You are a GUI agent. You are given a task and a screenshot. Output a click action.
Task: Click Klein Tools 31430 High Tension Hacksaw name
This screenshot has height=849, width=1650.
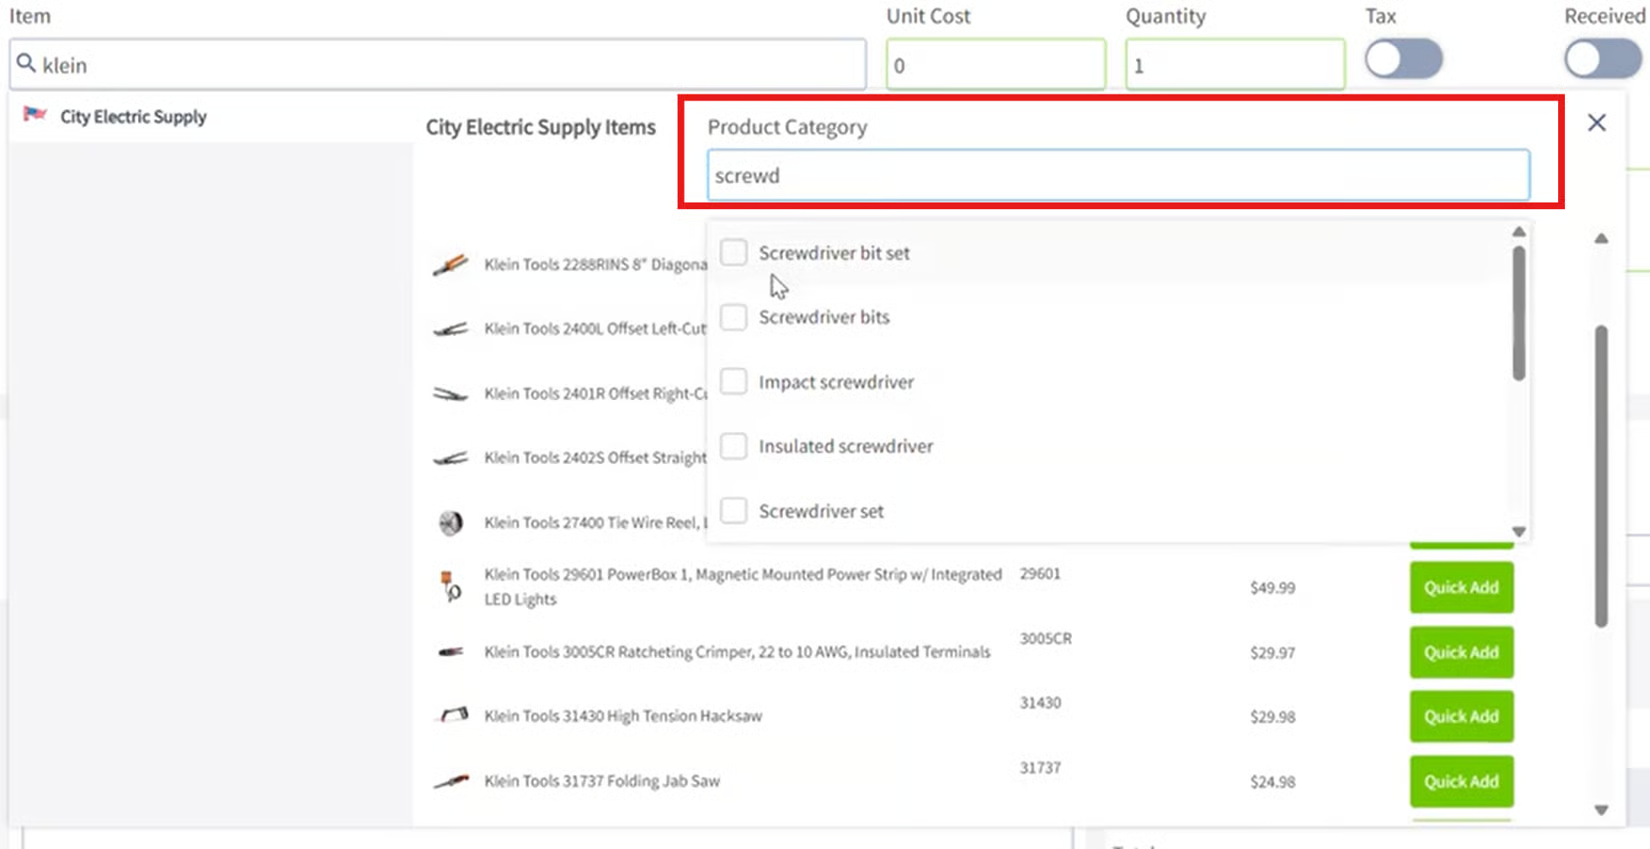(x=623, y=716)
